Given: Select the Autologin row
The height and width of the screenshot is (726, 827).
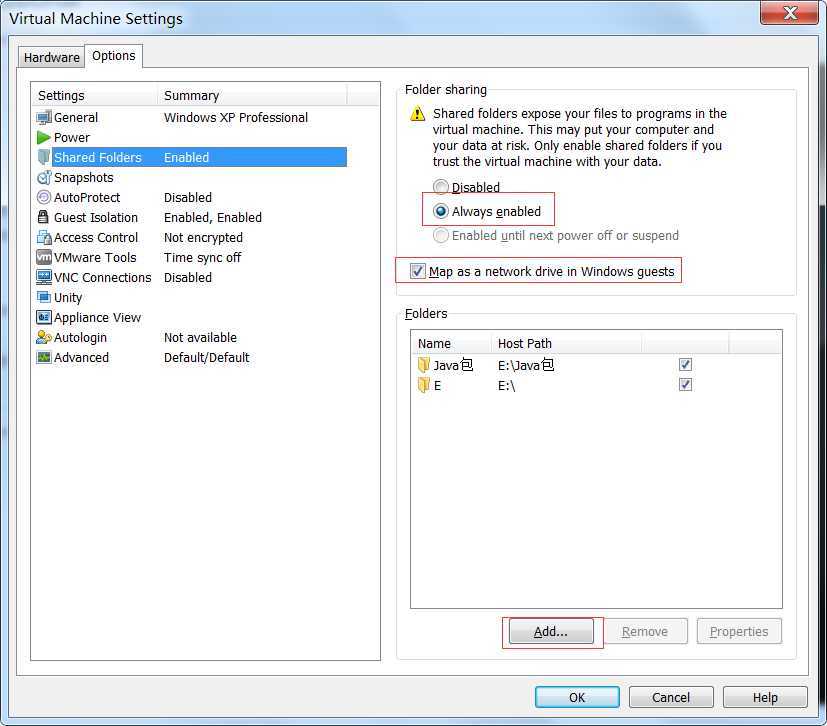Looking at the screenshot, I should coord(191,337).
